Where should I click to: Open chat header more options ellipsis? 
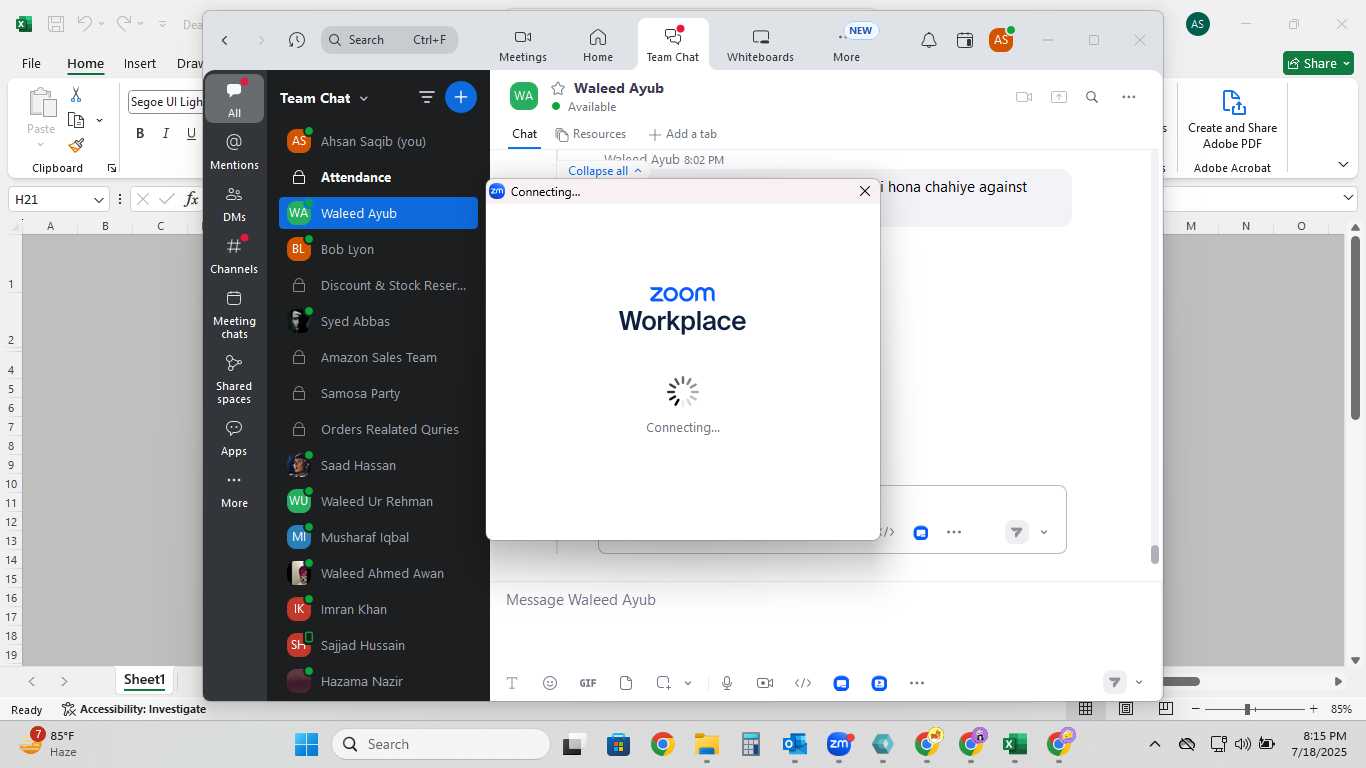[x=1129, y=97]
